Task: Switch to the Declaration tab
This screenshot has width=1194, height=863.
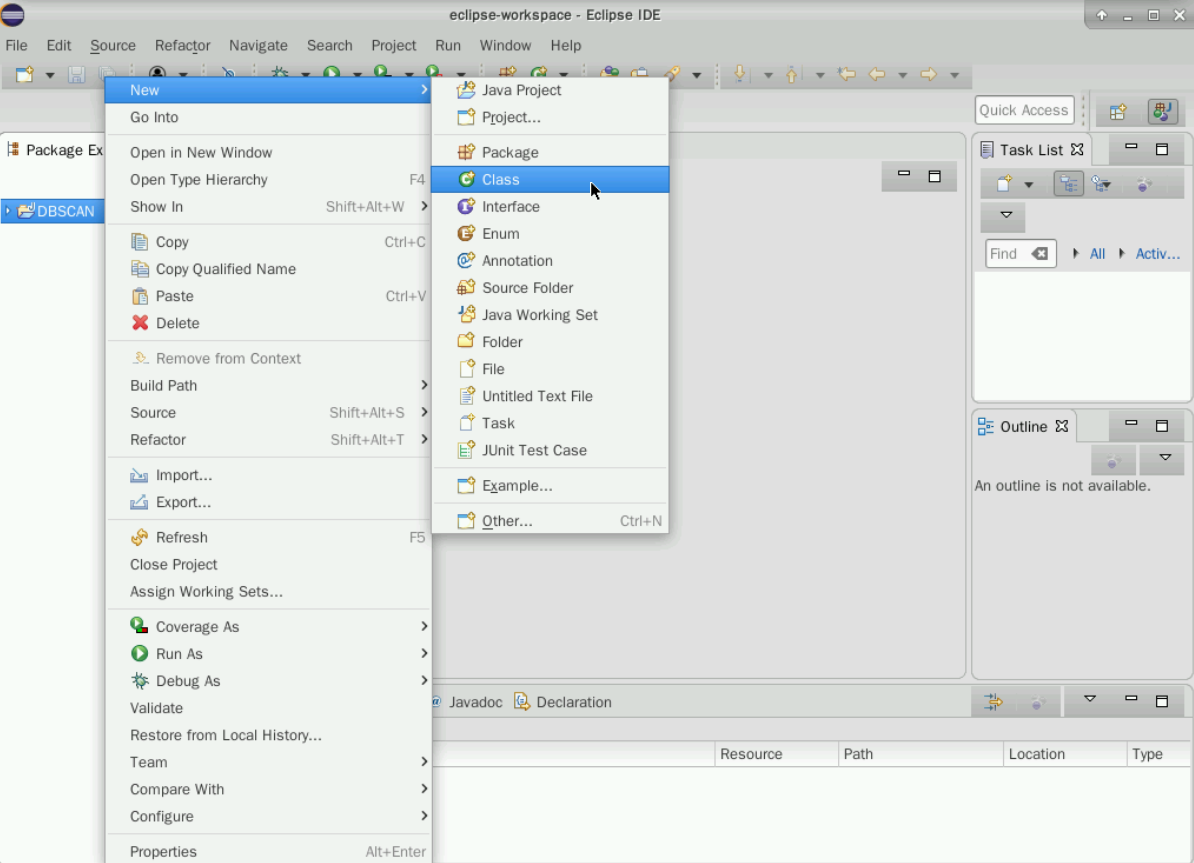Action: click(572, 702)
